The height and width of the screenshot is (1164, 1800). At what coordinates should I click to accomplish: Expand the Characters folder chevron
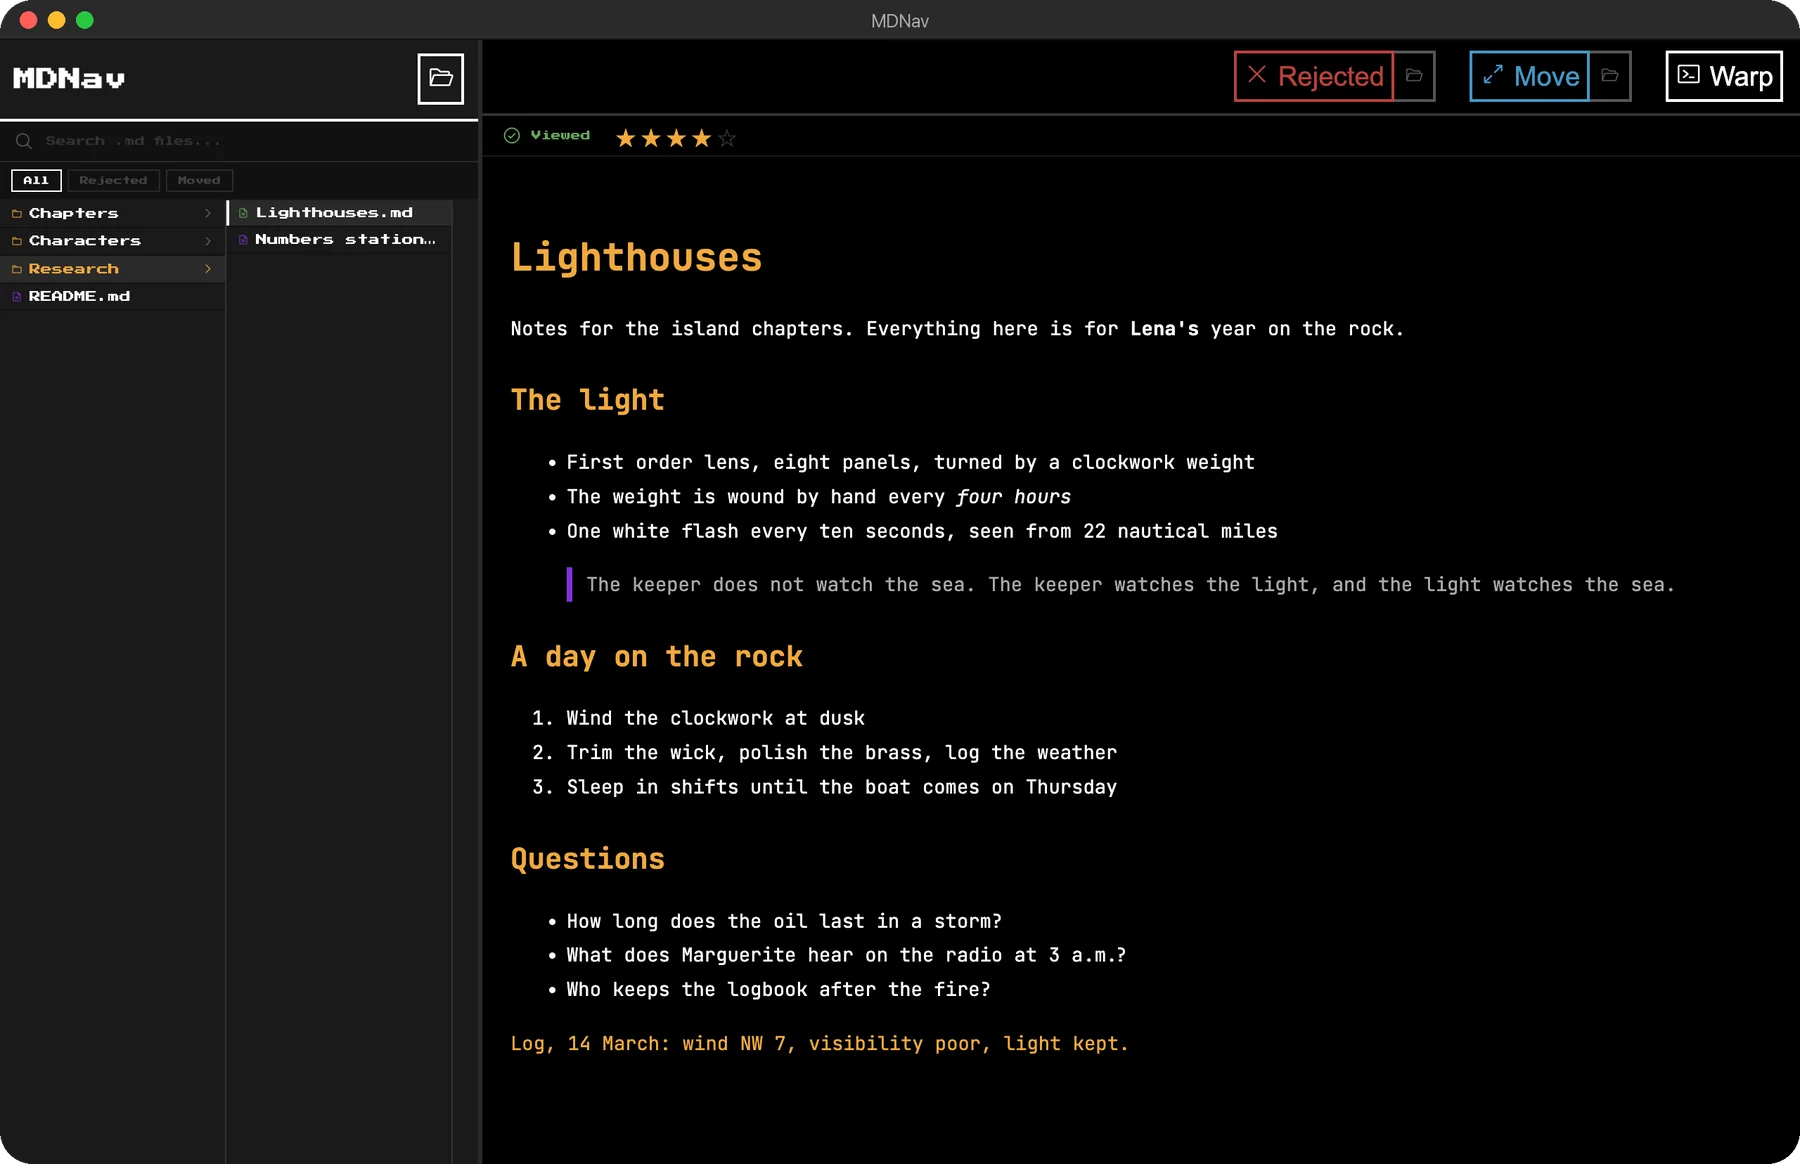(x=208, y=241)
